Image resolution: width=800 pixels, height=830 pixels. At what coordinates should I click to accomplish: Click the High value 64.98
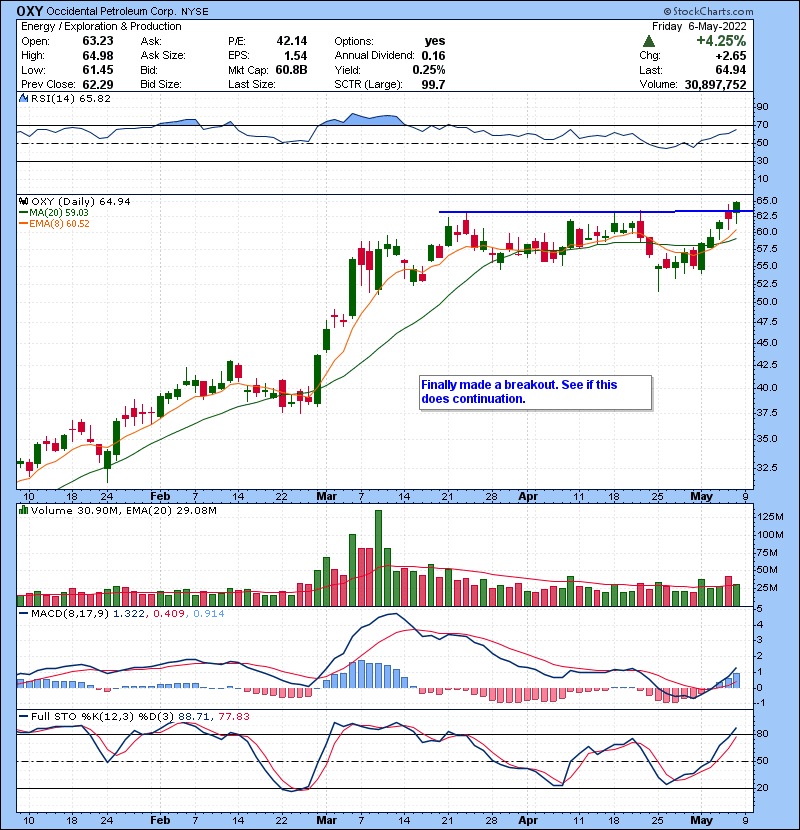pyautogui.click(x=98, y=56)
